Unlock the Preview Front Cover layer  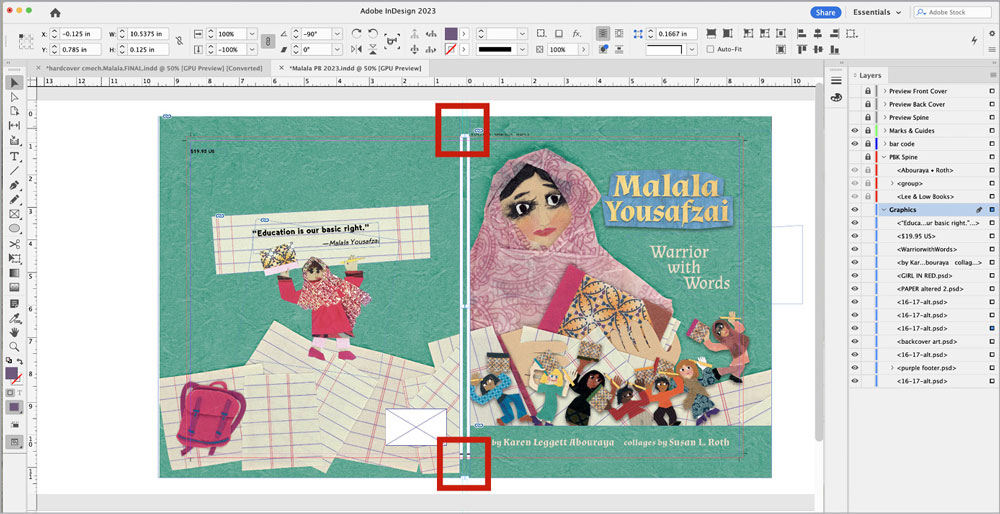868,91
